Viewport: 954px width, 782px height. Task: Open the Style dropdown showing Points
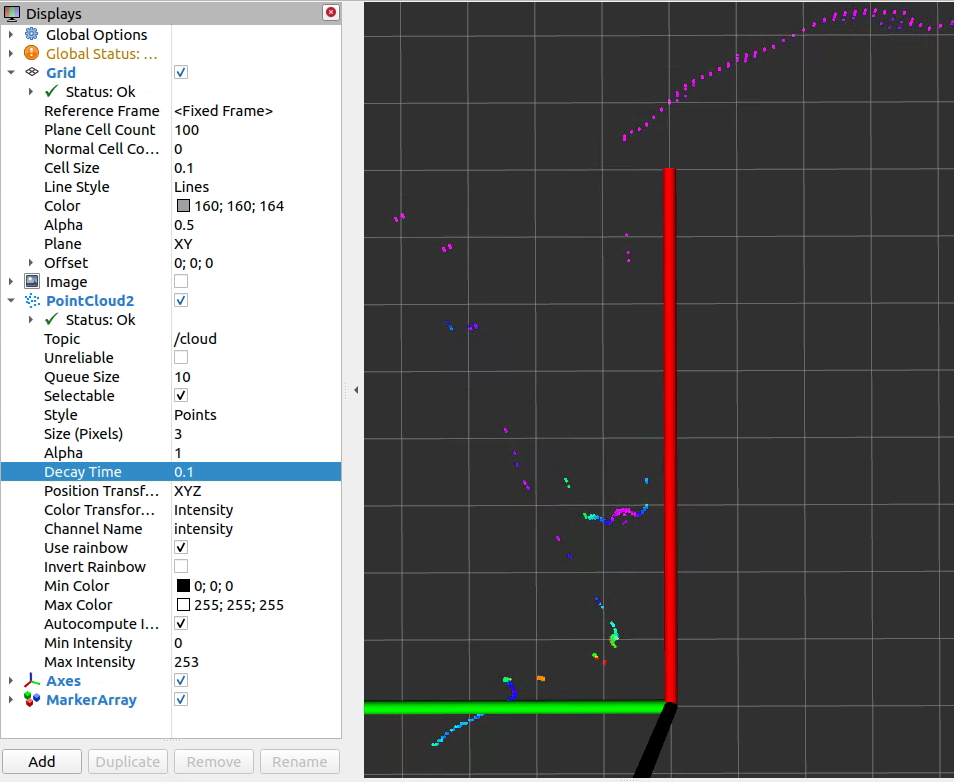tap(255, 415)
